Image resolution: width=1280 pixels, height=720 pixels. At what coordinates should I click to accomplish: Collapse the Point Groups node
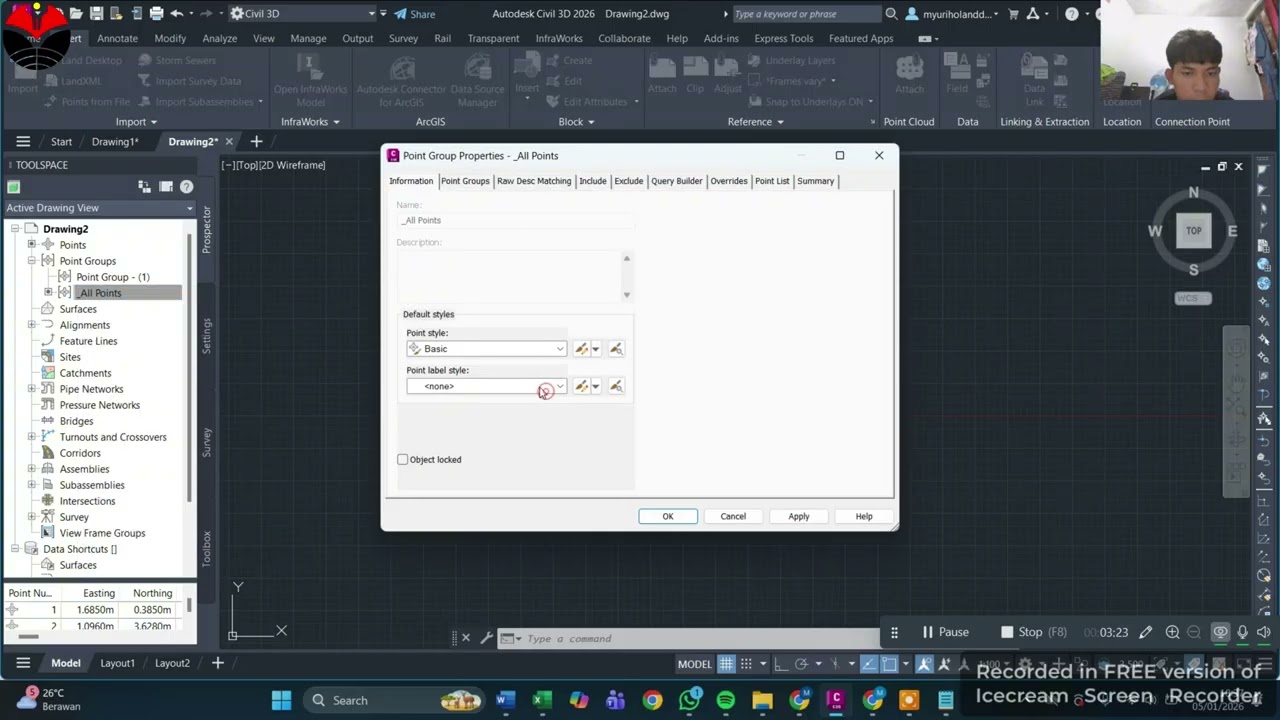click(x=32, y=261)
